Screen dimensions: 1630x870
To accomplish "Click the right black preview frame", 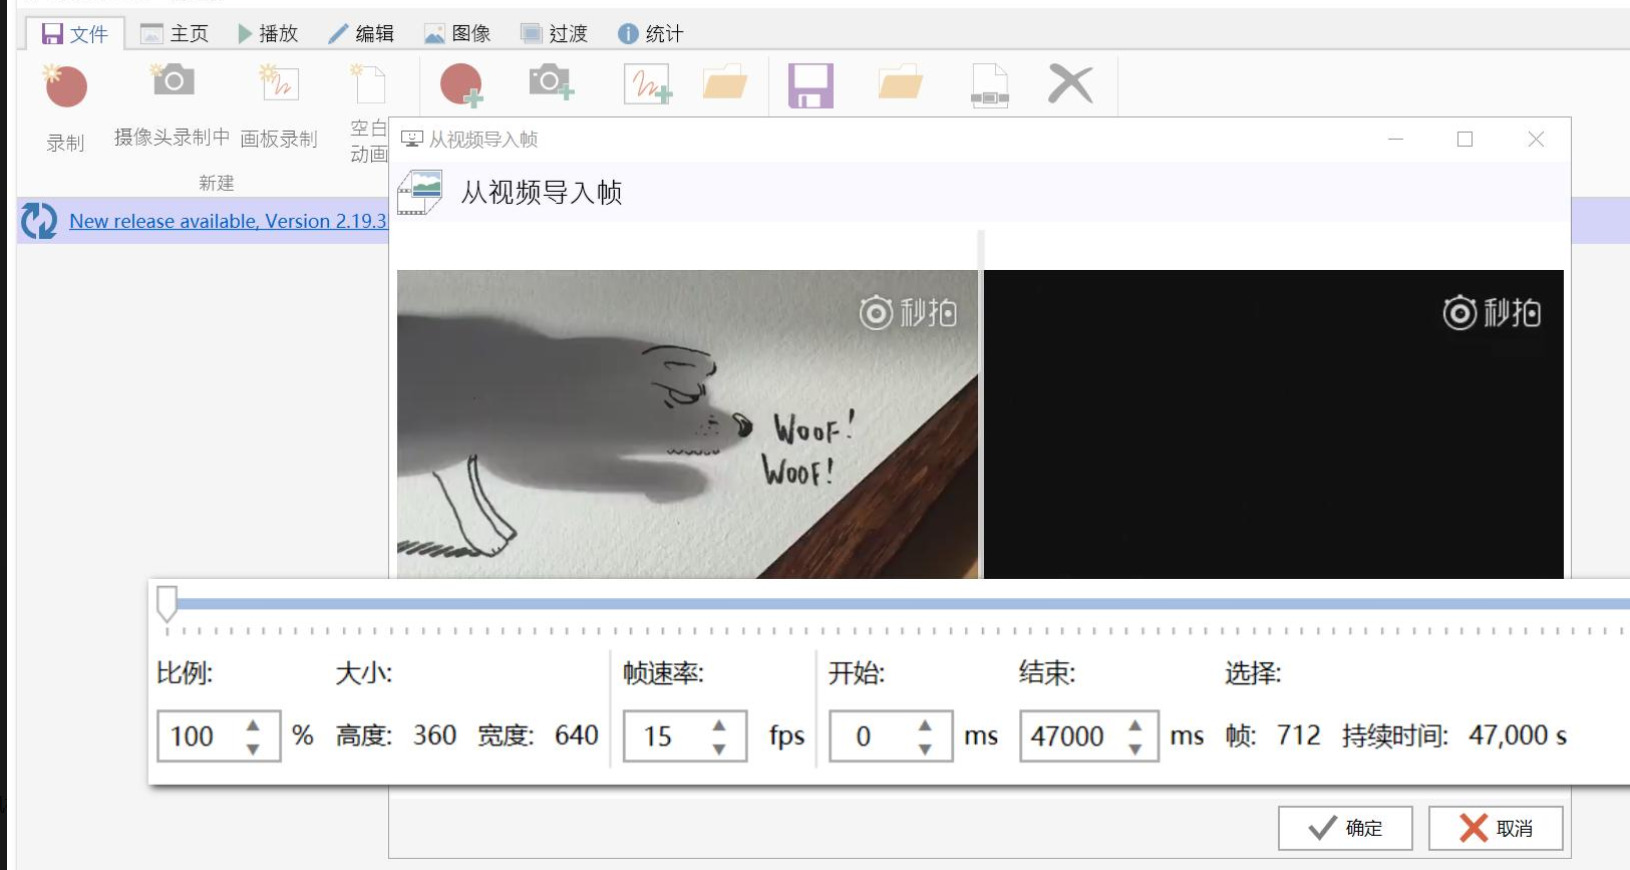I will click(1274, 424).
